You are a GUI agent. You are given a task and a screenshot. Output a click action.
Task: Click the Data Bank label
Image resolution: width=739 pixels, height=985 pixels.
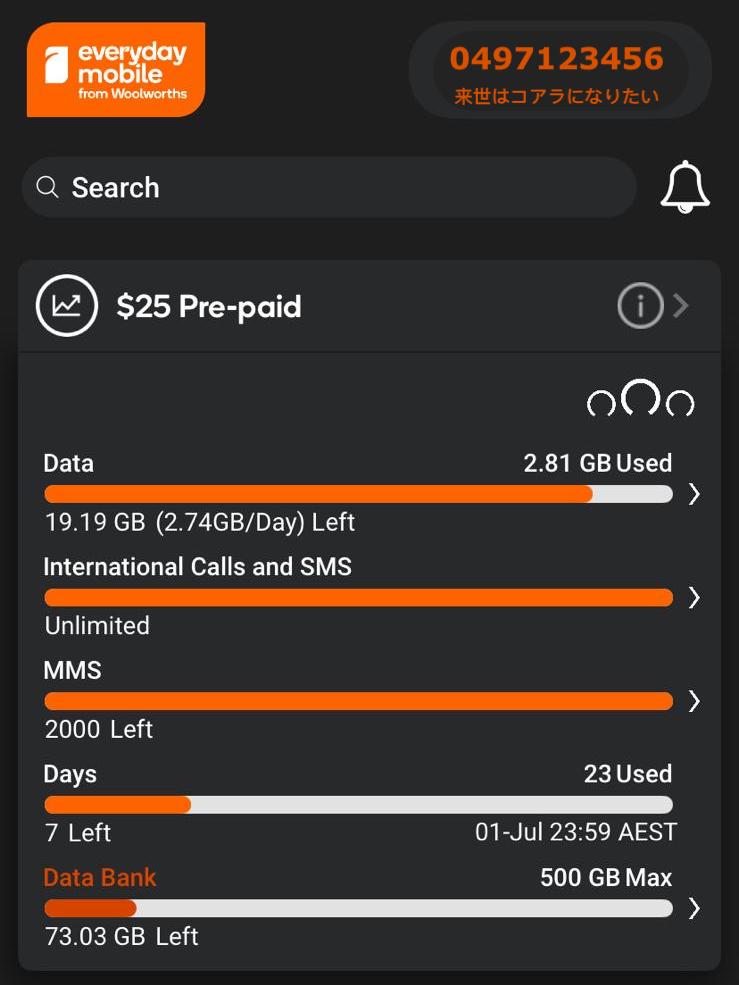(100, 878)
